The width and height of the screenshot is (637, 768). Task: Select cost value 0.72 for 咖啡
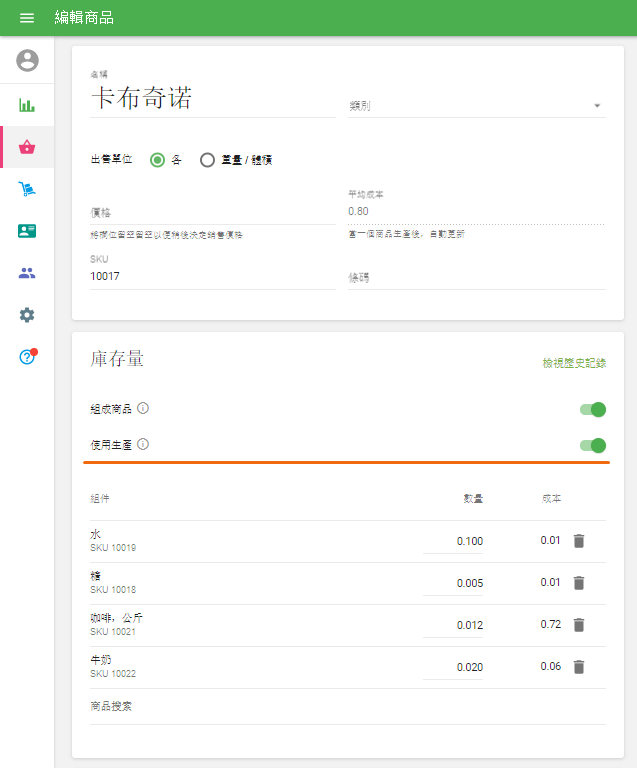551,624
